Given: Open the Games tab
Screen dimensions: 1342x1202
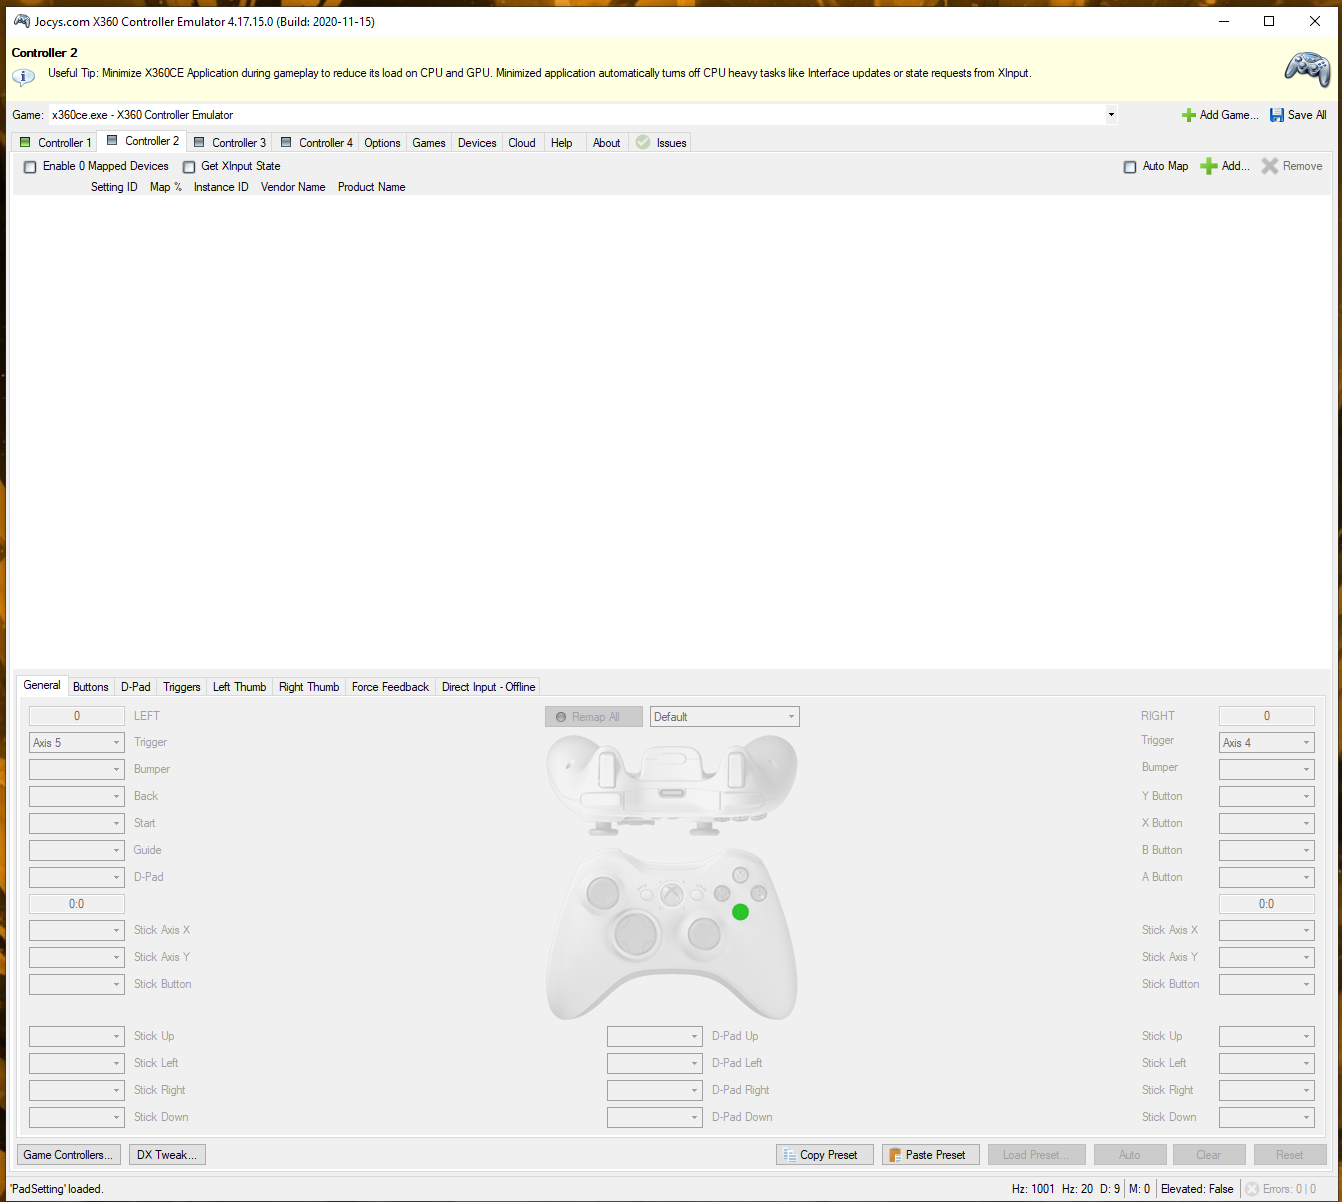Looking at the screenshot, I should (x=429, y=143).
